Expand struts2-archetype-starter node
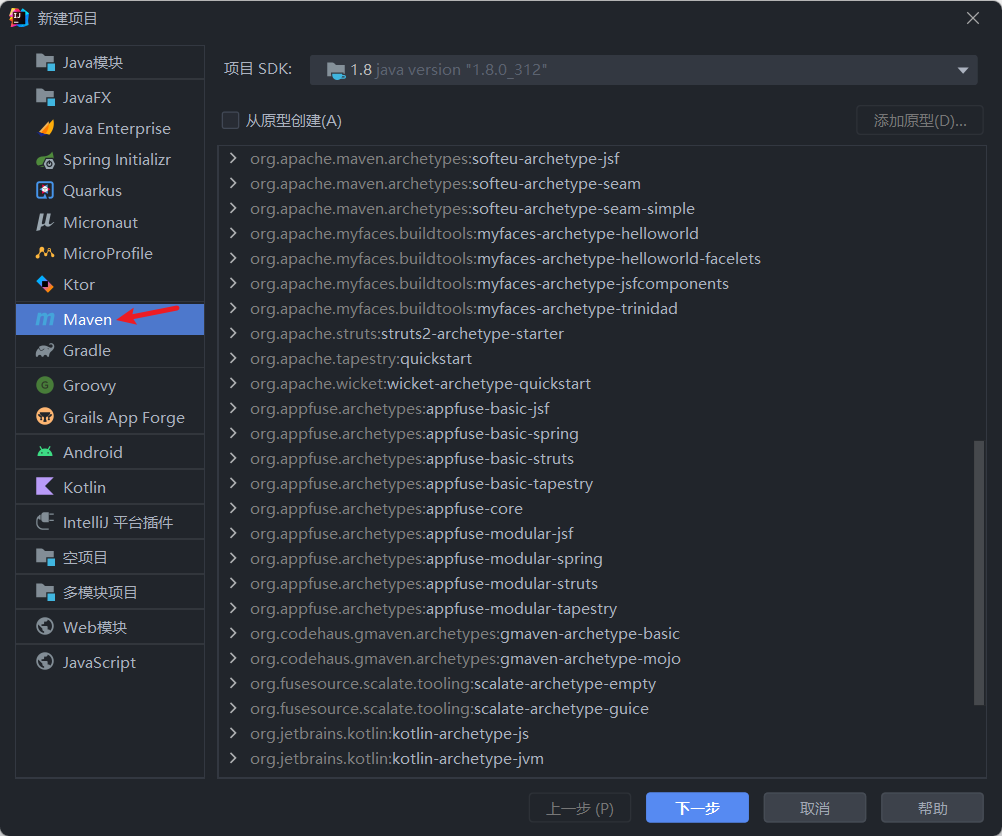The height and width of the screenshot is (836, 1002). click(233, 333)
